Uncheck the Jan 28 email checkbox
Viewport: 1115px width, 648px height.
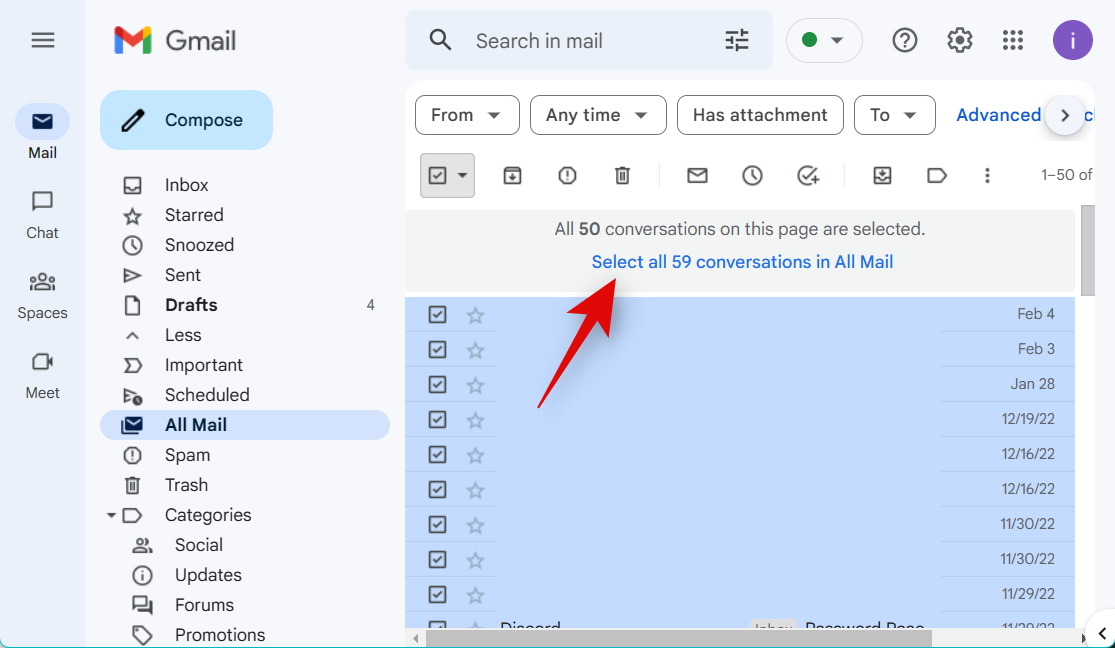(437, 385)
